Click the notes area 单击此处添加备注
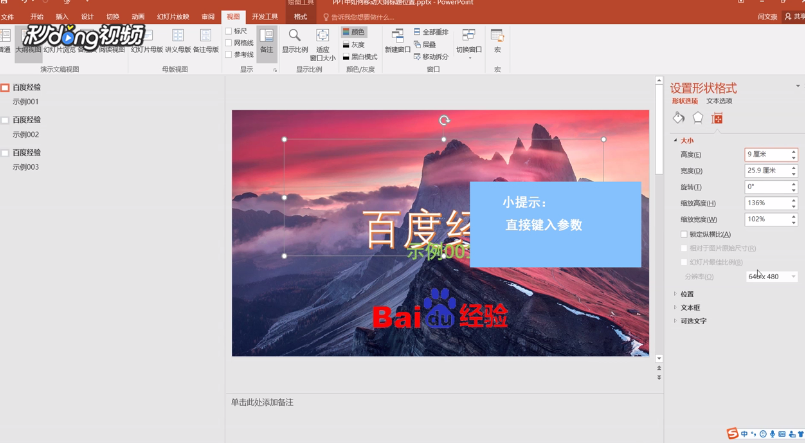This screenshot has width=805, height=443. tap(262, 402)
